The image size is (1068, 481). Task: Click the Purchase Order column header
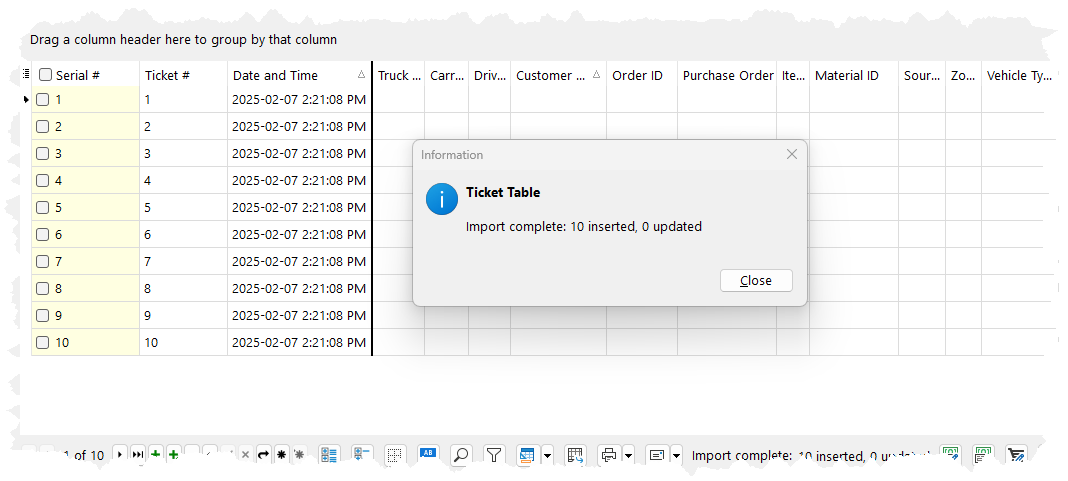727,75
